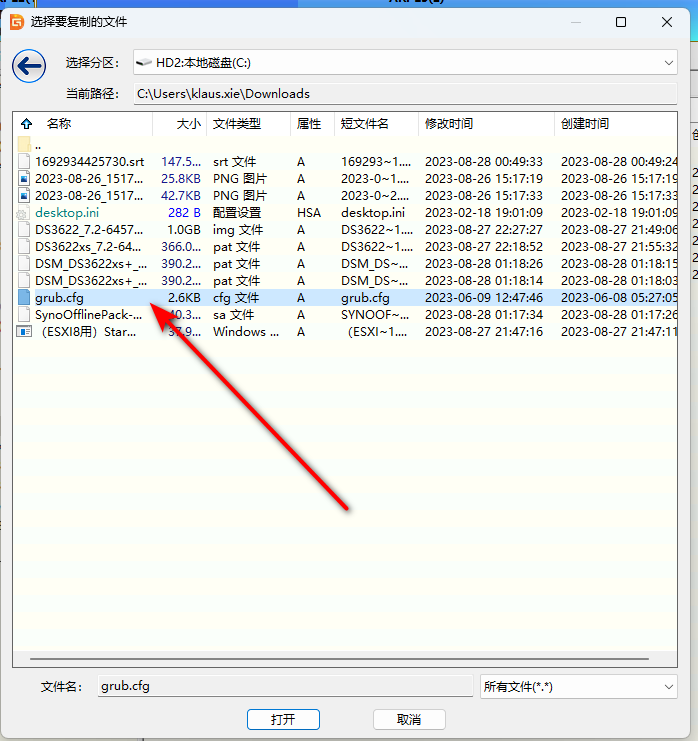
Task: Click modified time 2023-08-28 01:18:14
Action: point(484,281)
